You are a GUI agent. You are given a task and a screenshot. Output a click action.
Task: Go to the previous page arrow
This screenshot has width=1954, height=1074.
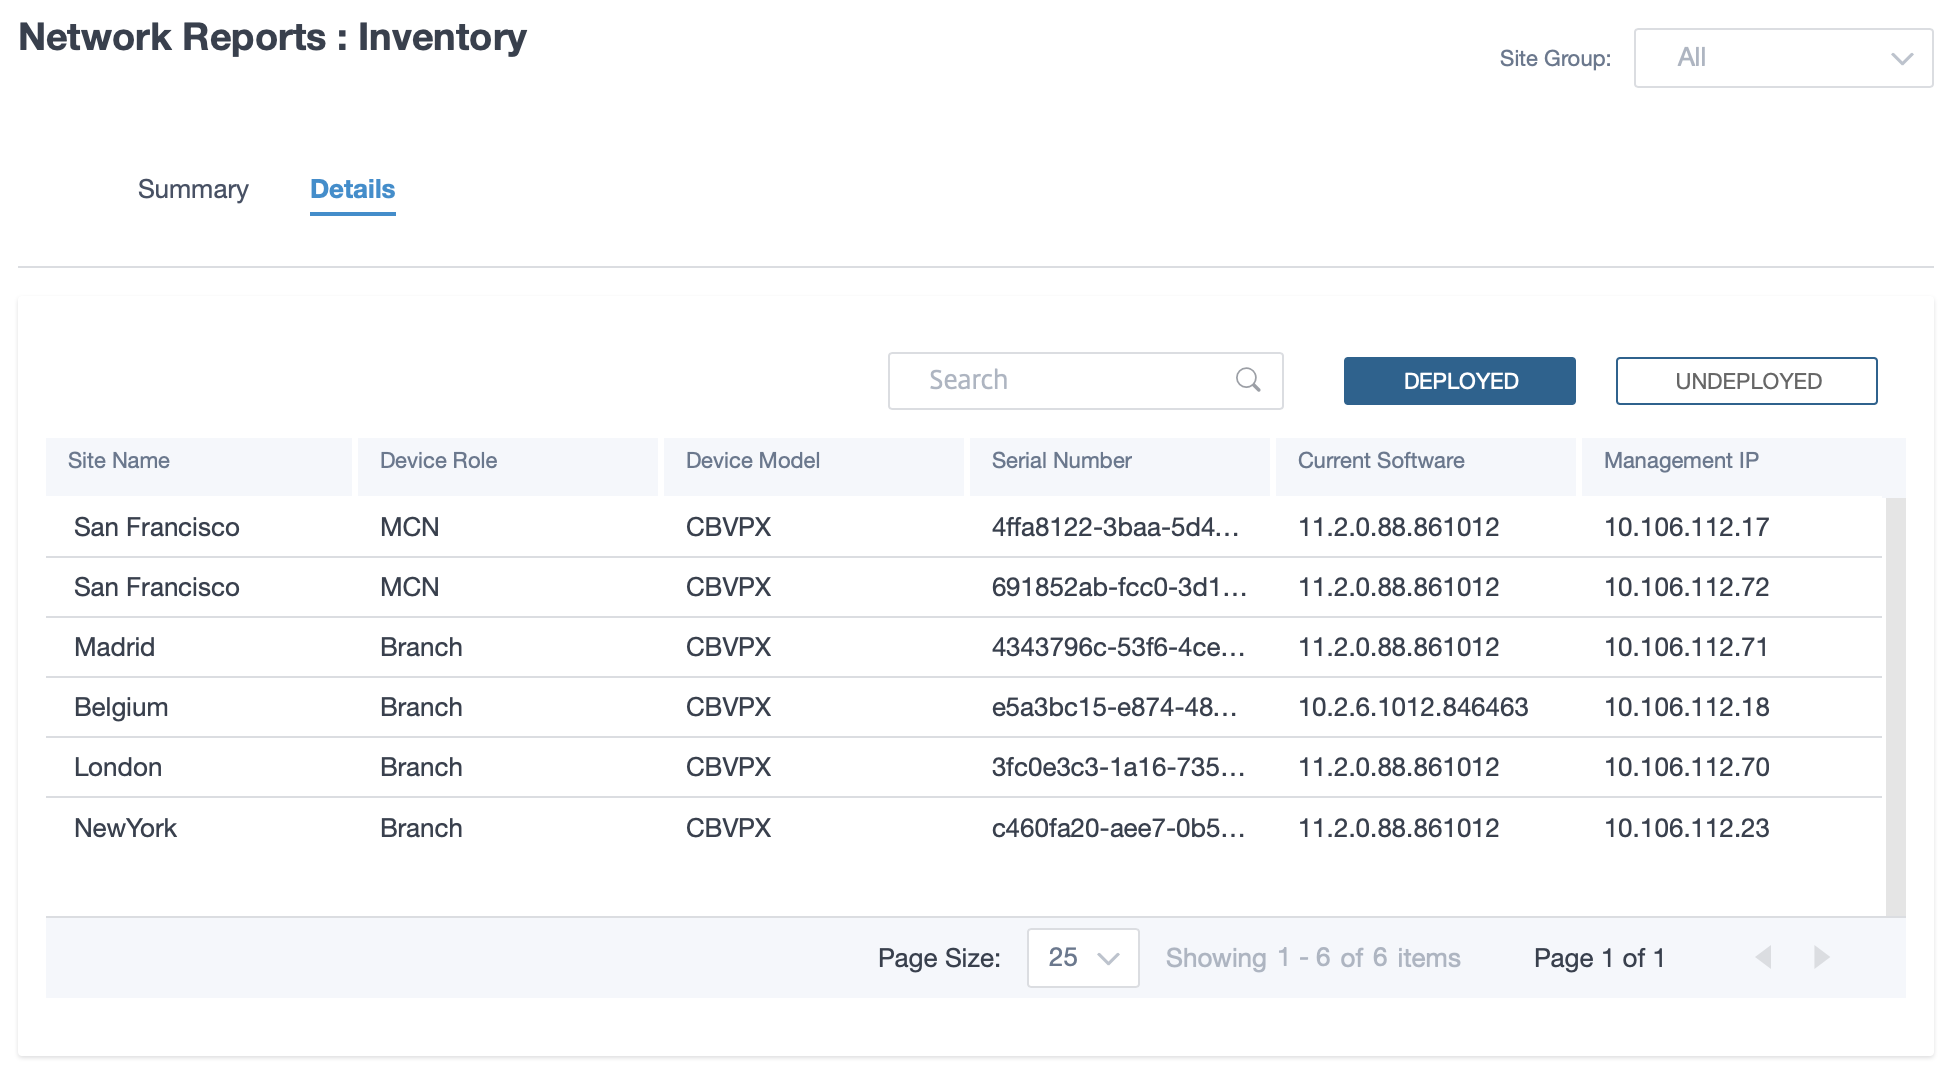point(1763,958)
